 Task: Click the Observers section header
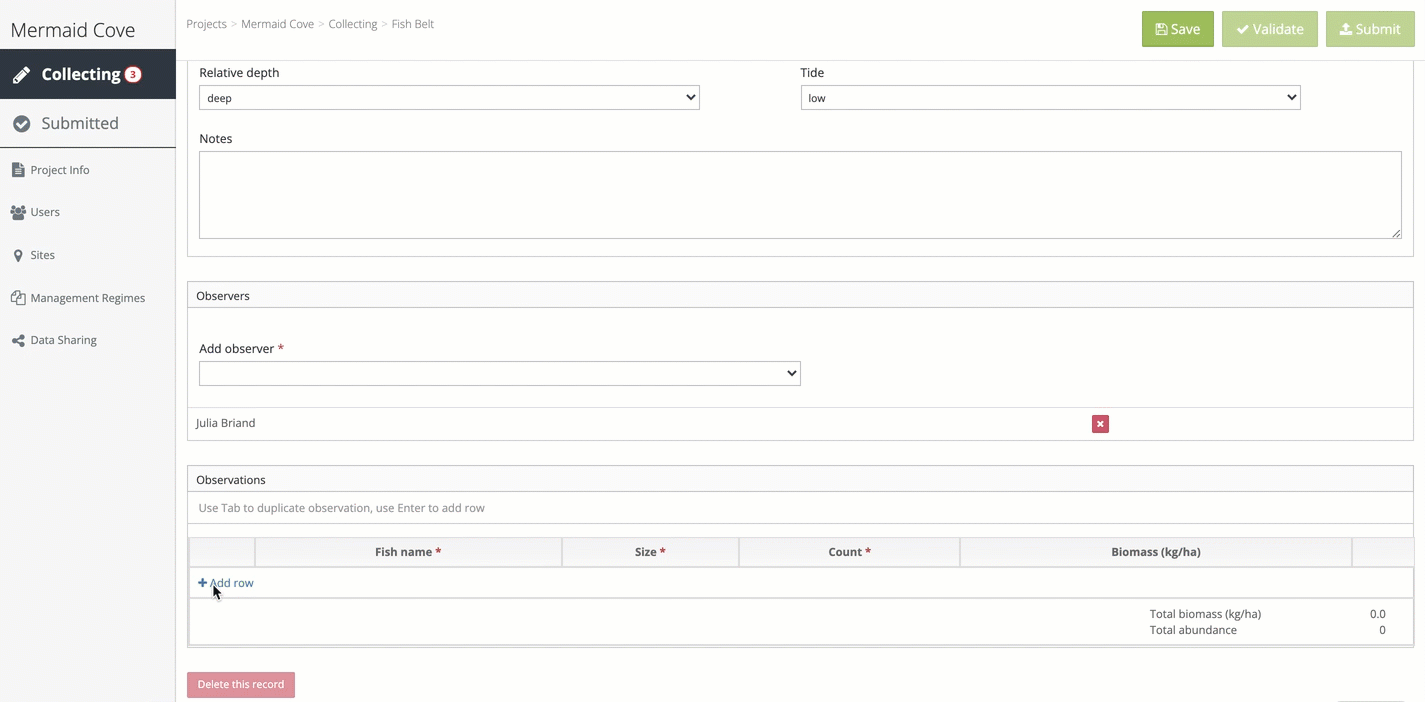click(800, 295)
